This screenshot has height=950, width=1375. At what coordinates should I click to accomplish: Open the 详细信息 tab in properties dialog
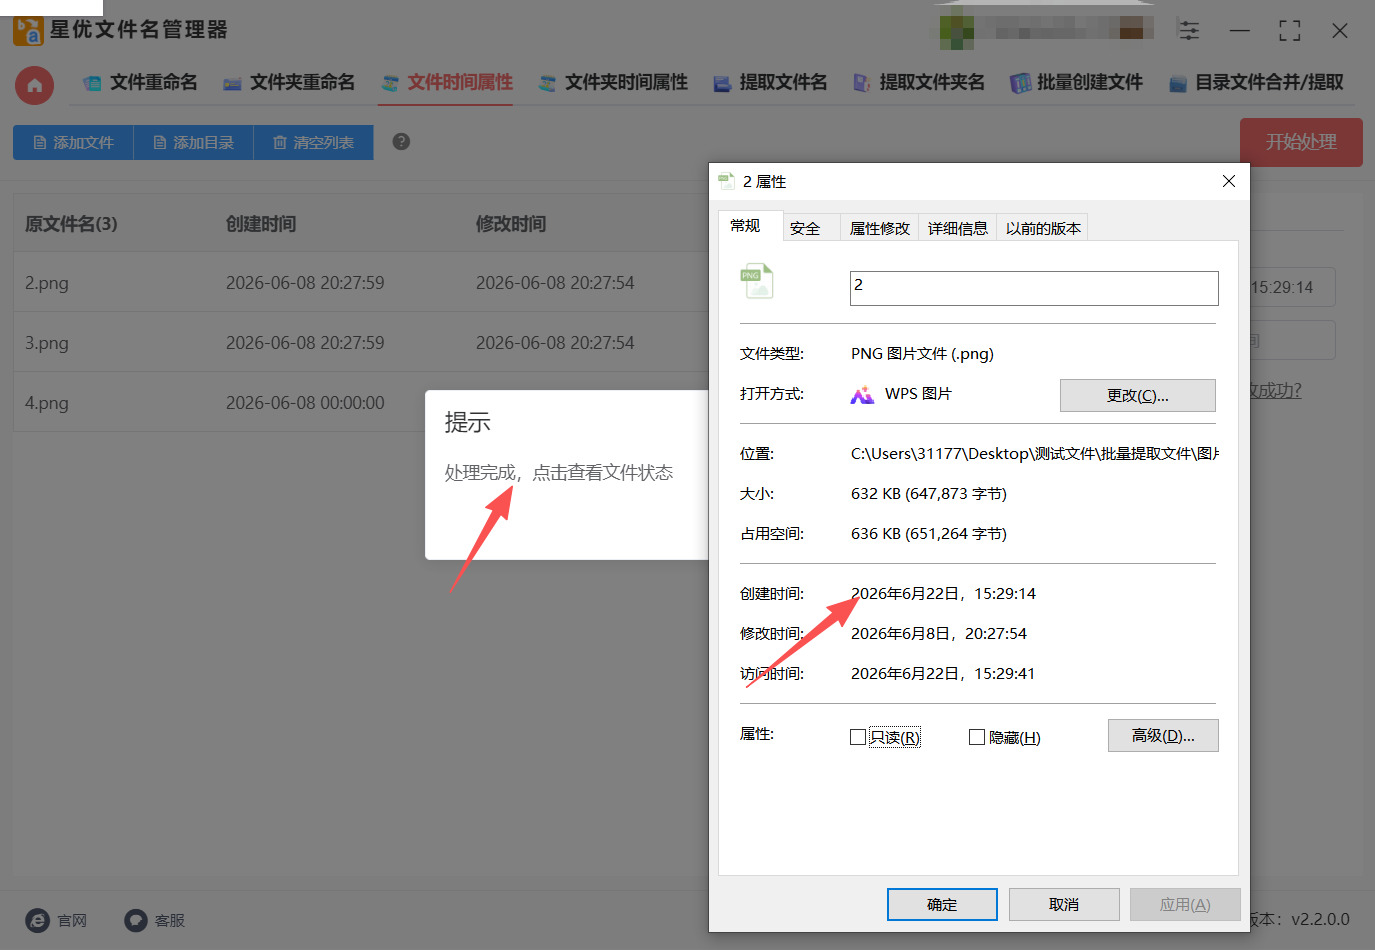[958, 228]
